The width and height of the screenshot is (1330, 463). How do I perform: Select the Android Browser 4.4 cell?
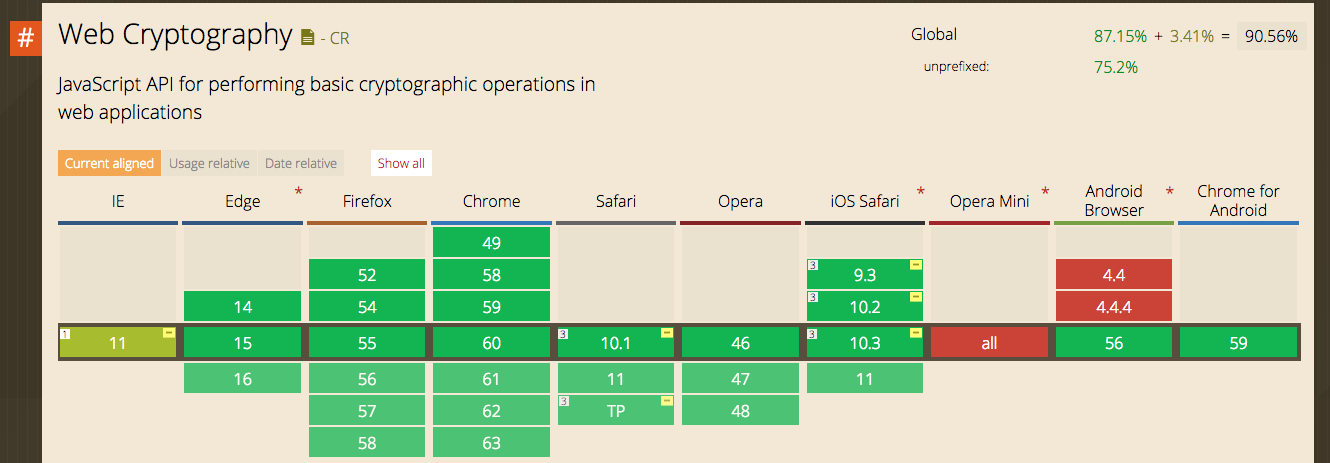(x=1114, y=274)
